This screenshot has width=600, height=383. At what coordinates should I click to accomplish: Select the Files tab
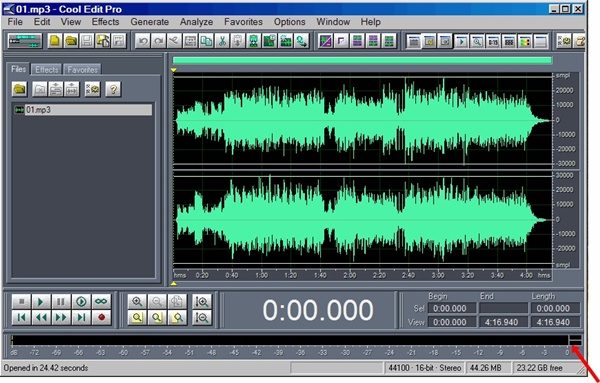(x=18, y=69)
